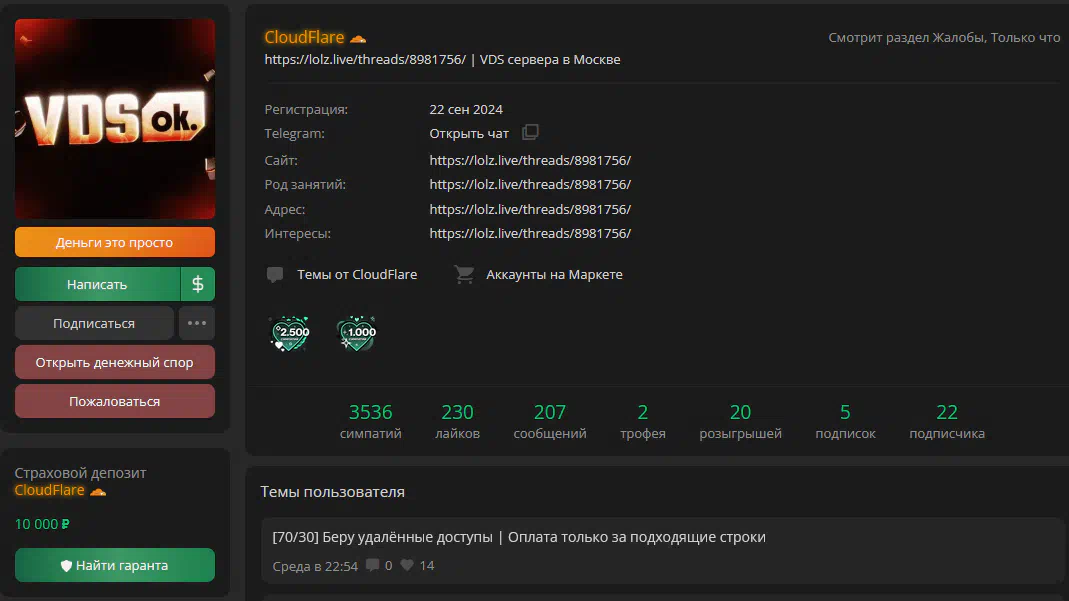This screenshot has height=601, width=1069.
Task: Click the cloud icon next to the CloudFlare username
Action: (358, 38)
